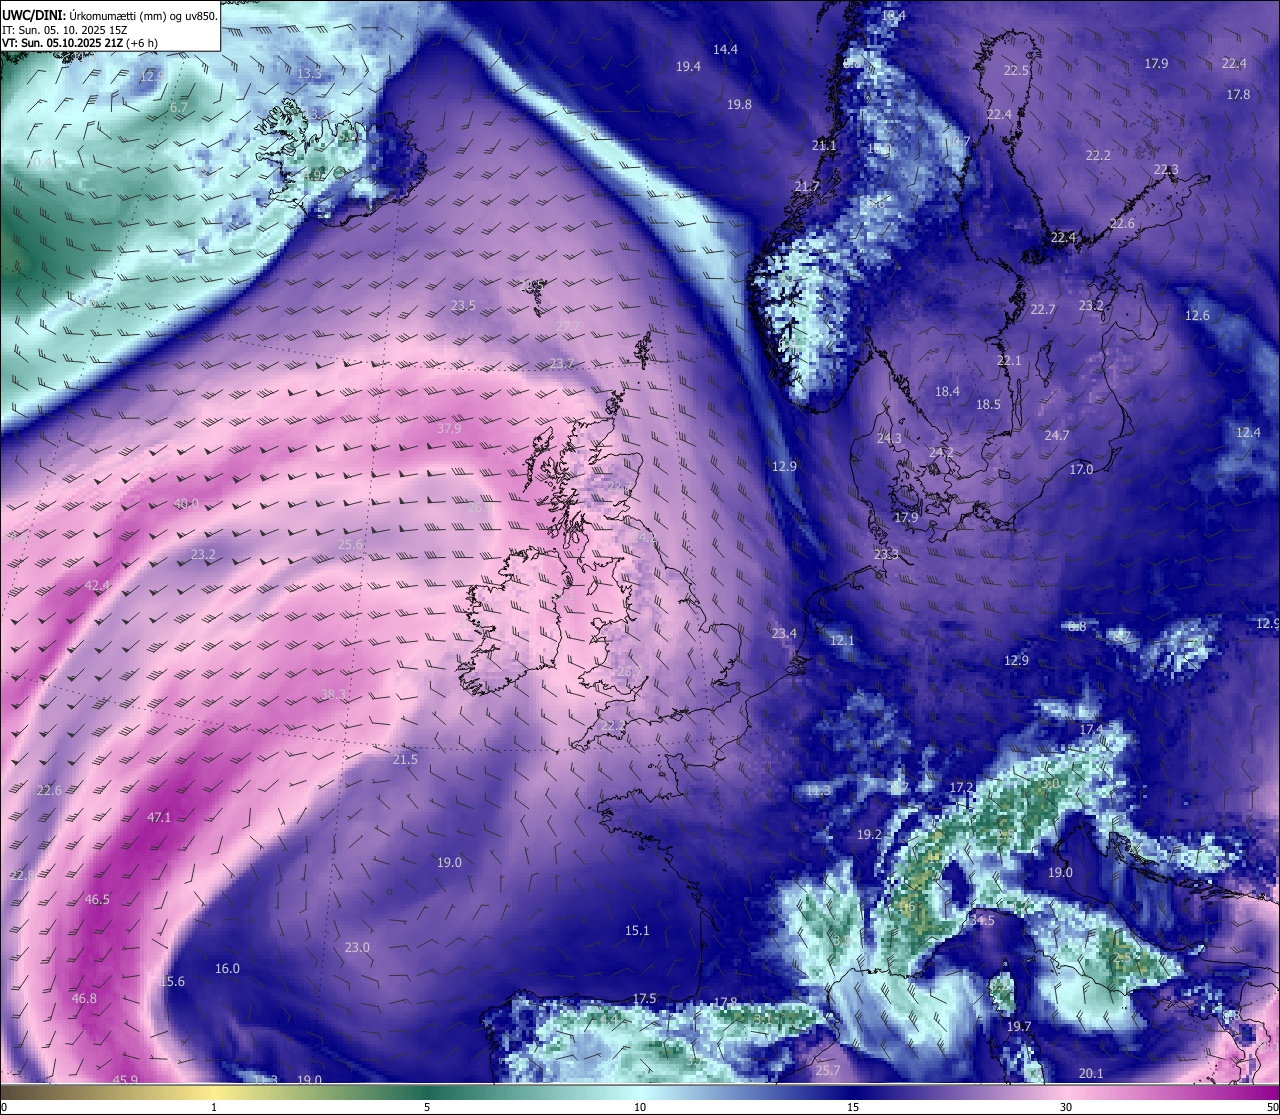Click the 12.1 value over the Netherlands
1280x1115 pixels.
(842, 640)
